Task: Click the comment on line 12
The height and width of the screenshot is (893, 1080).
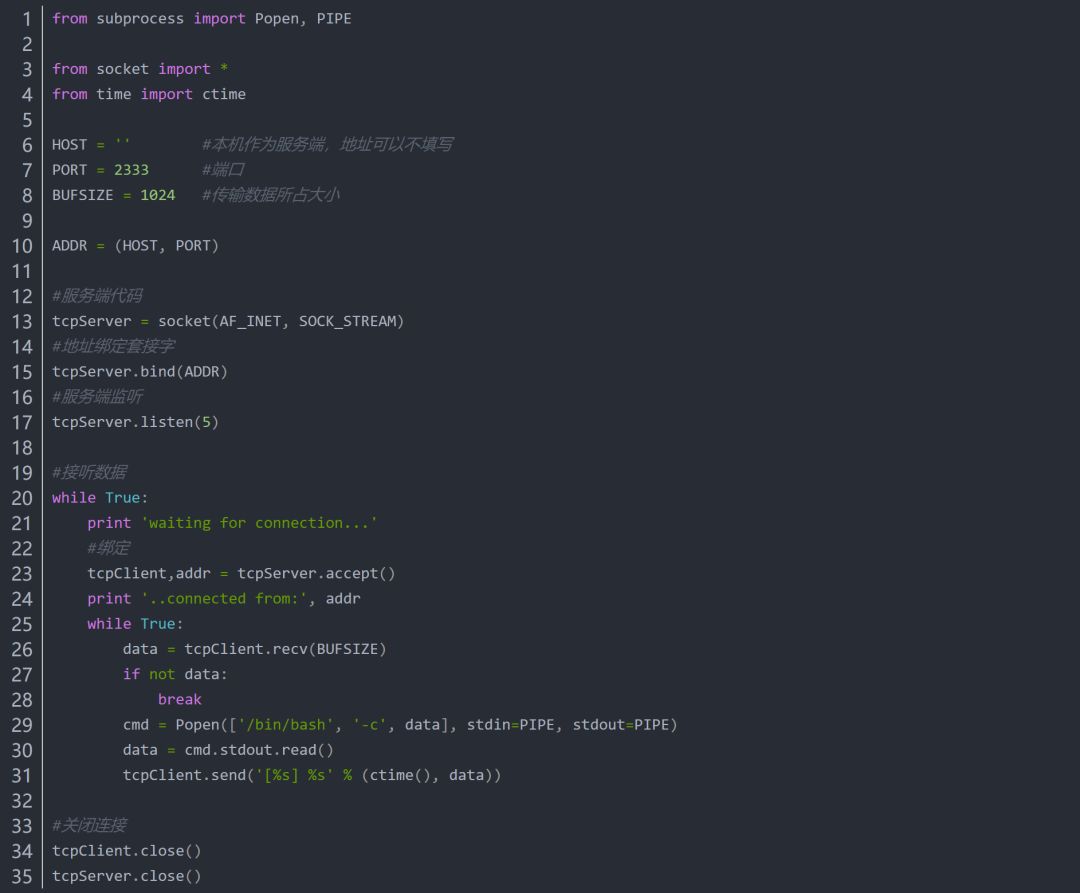Action: 97,296
